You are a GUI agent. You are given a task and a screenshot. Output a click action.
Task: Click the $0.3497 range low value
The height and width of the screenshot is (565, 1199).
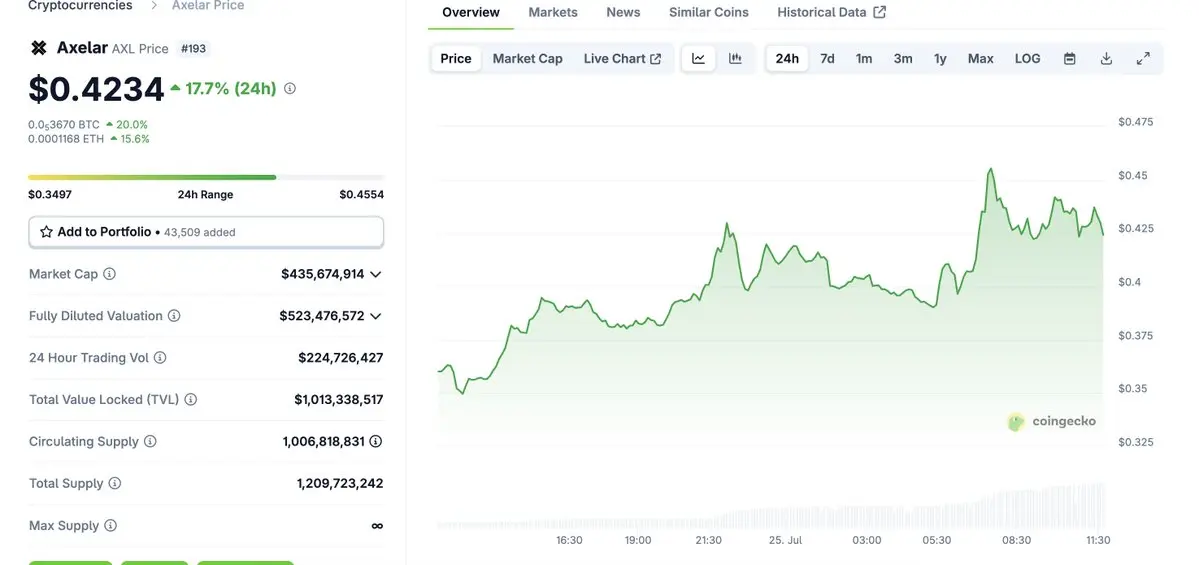point(50,194)
